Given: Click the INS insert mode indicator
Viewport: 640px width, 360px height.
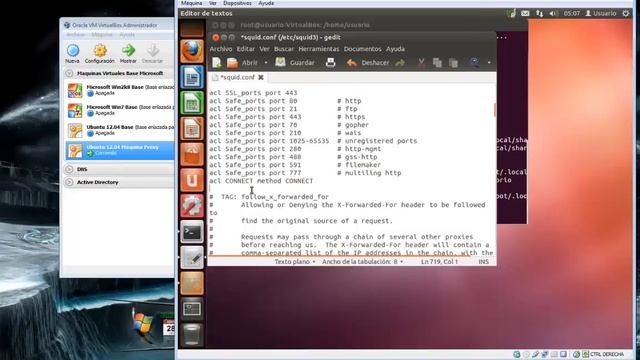Looking at the screenshot, I should click(483, 262).
